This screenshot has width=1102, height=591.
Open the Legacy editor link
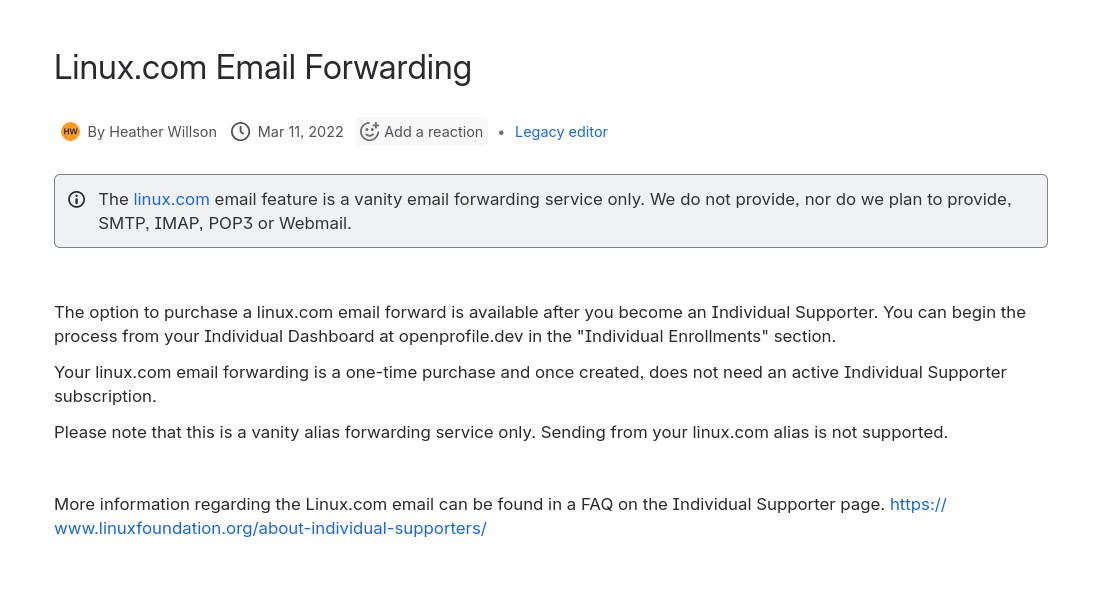coord(561,132)
